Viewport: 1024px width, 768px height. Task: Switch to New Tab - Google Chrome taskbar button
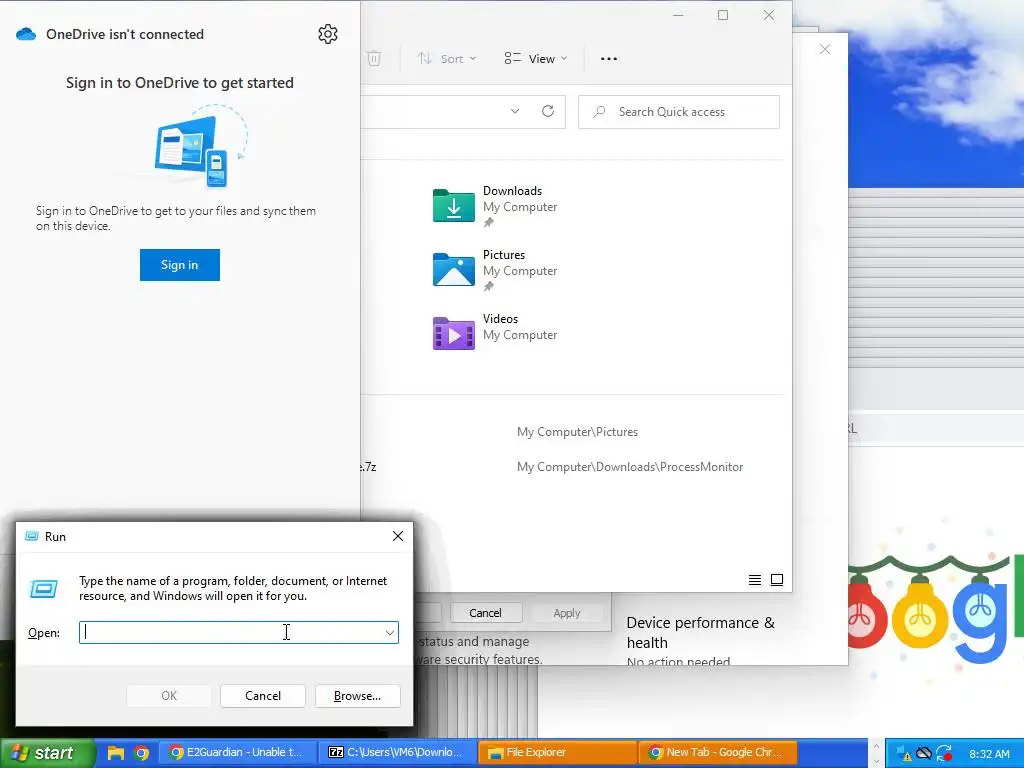click(718, 752)
